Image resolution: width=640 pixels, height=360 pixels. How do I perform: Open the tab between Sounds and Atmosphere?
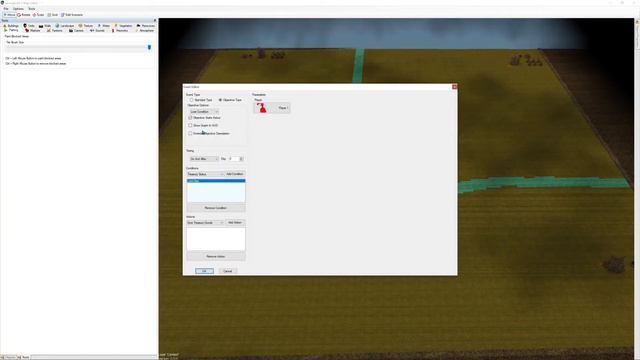coord(120,30)
